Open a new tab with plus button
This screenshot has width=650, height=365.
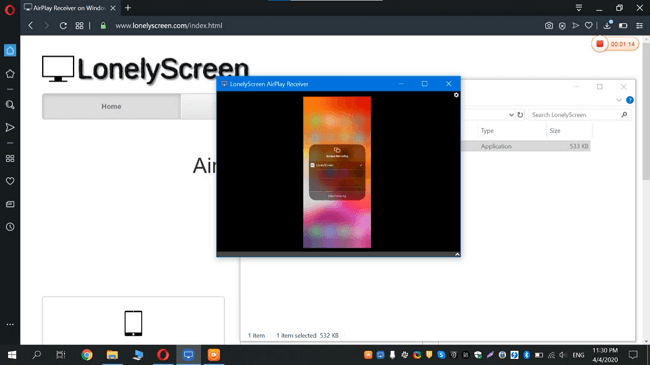128,8
